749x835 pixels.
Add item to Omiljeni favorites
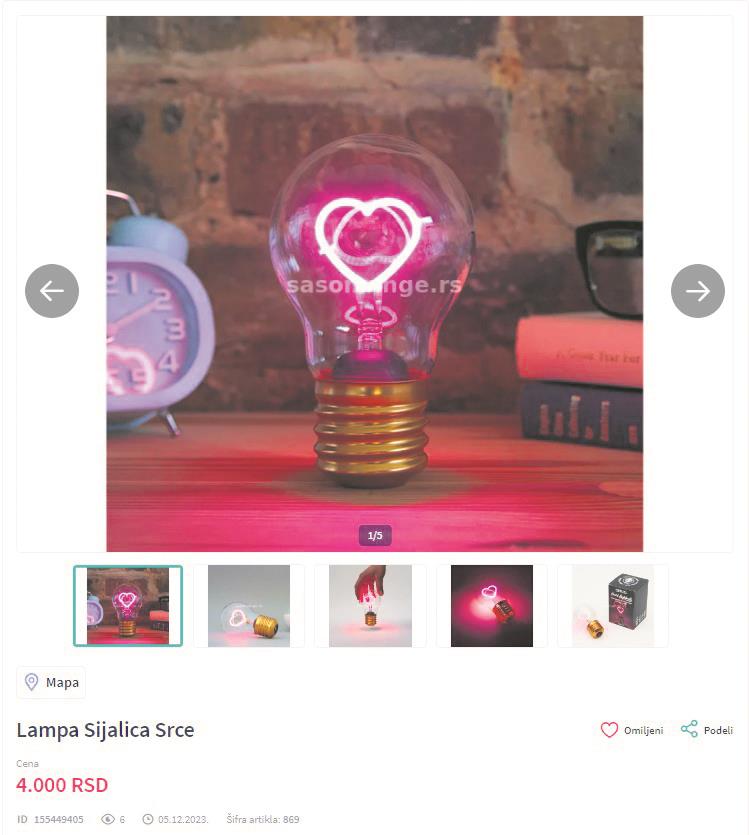coord(632,730)
